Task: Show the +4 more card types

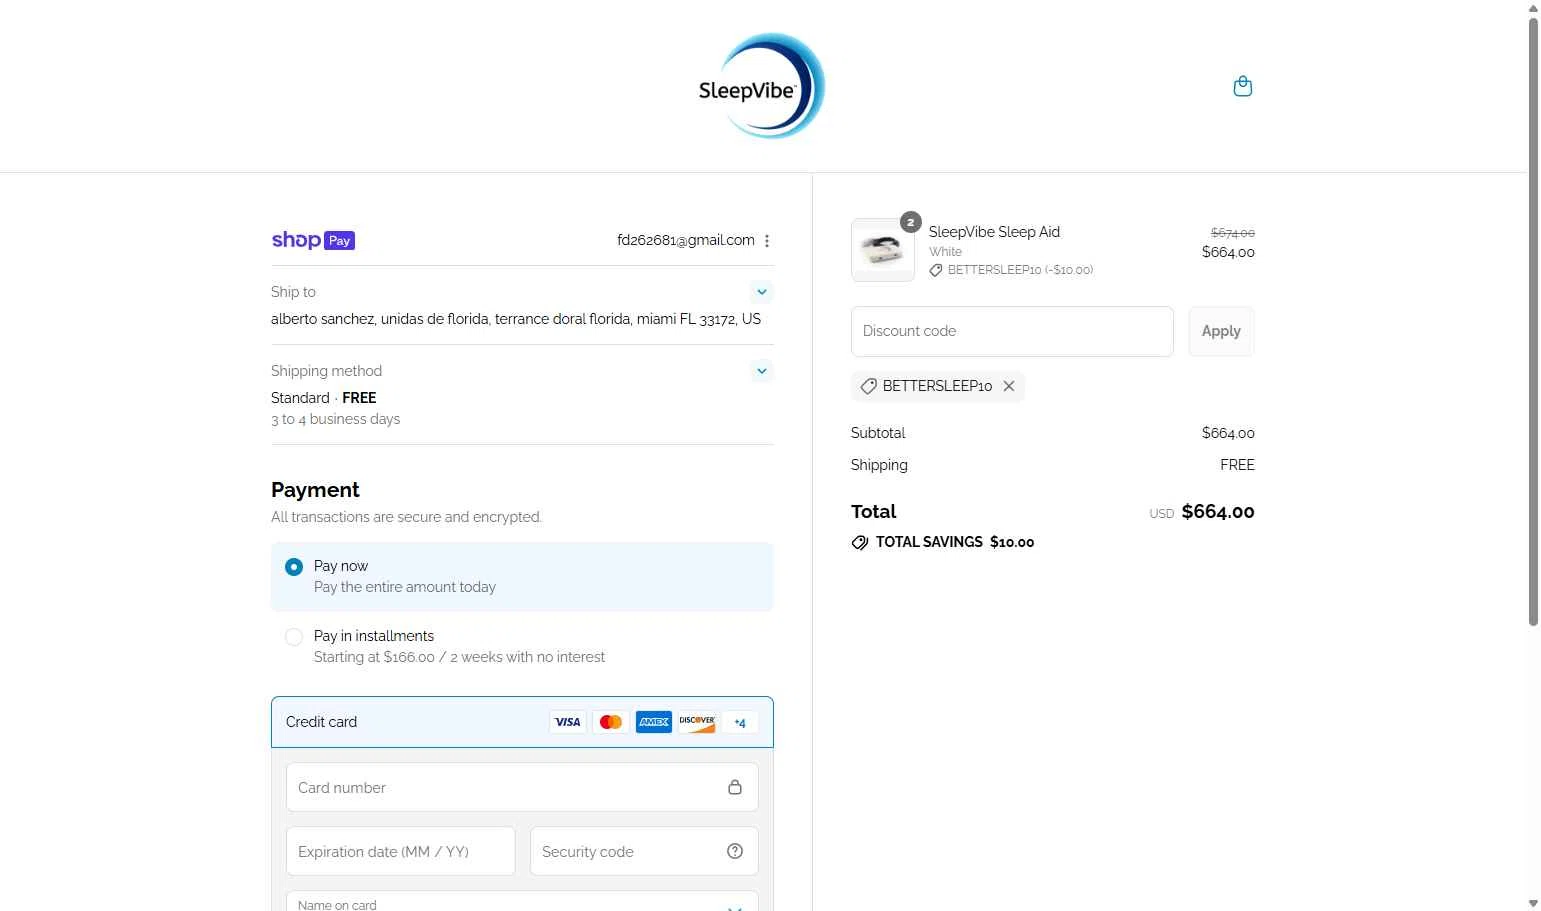Action: tap(740, 722)
